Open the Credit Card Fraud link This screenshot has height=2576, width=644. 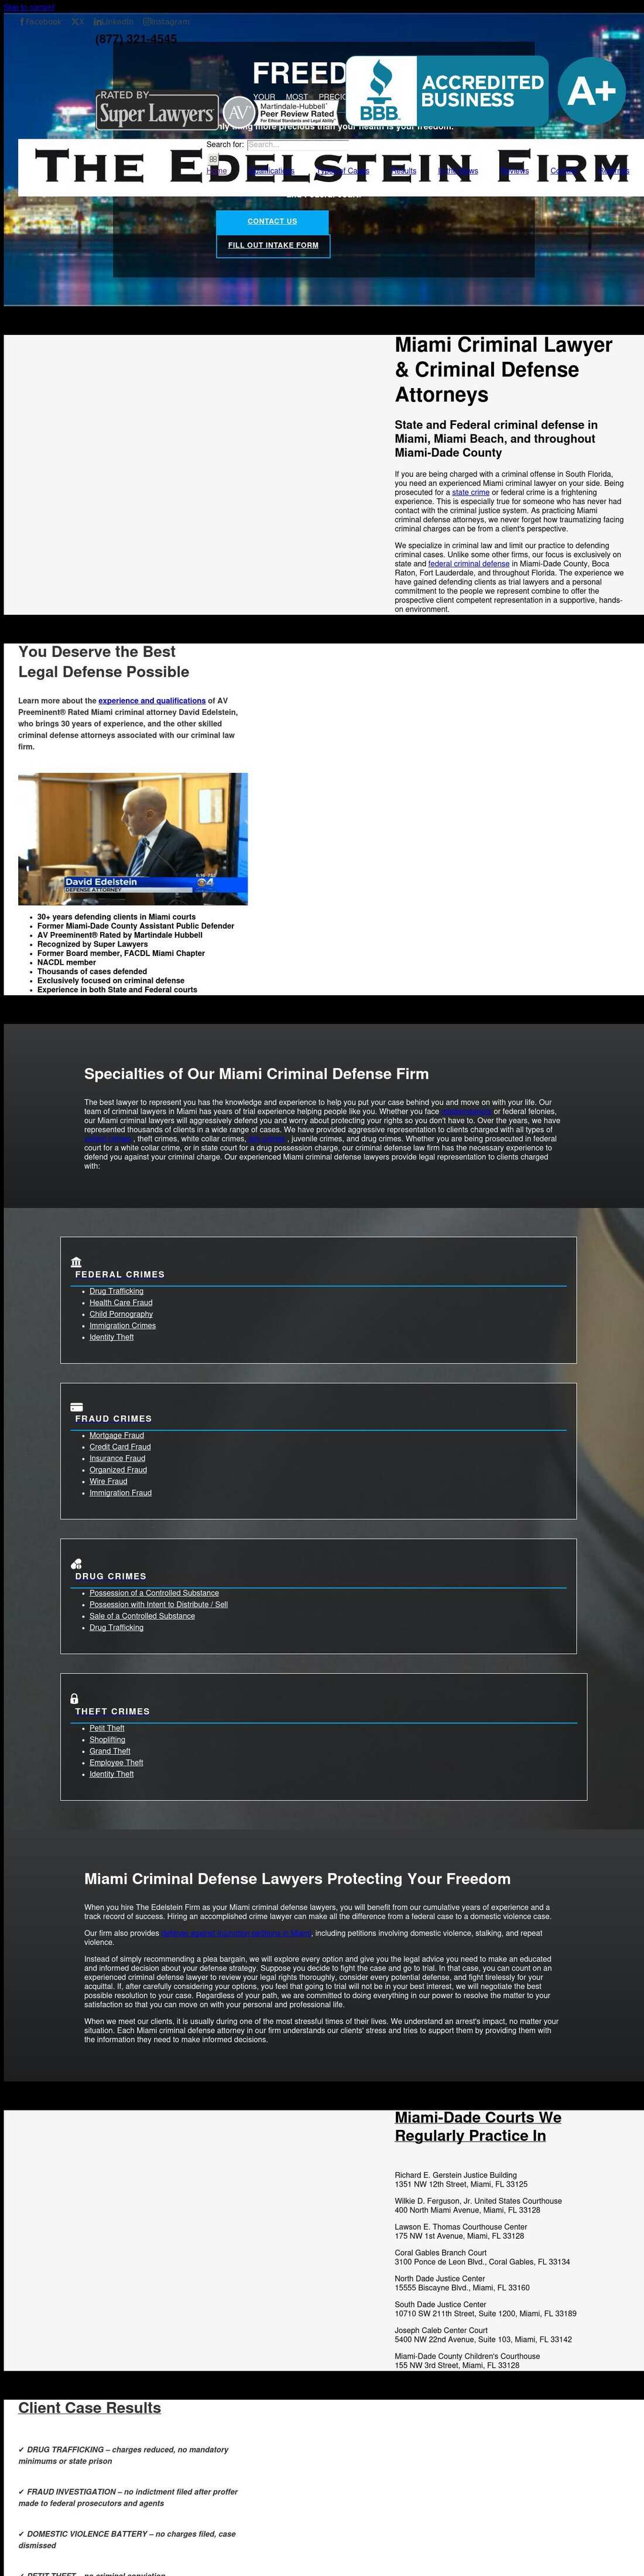coord(120,1447)
